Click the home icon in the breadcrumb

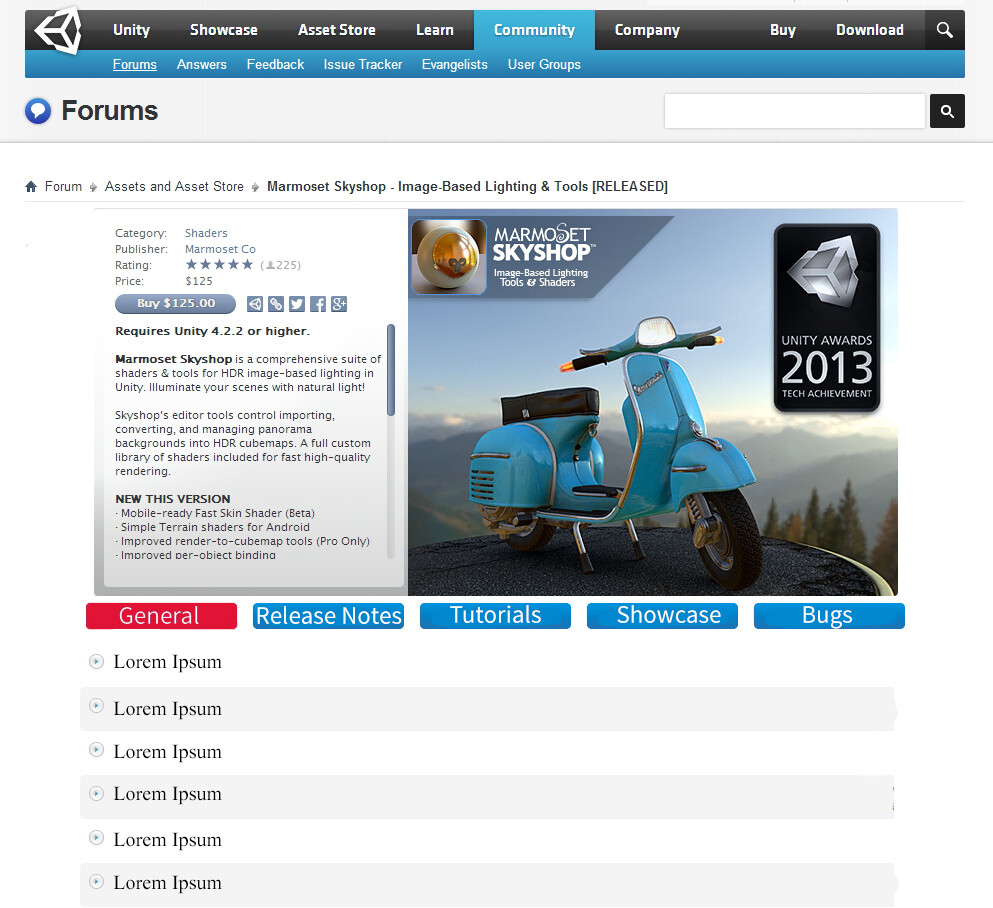[x=30, y=186]
